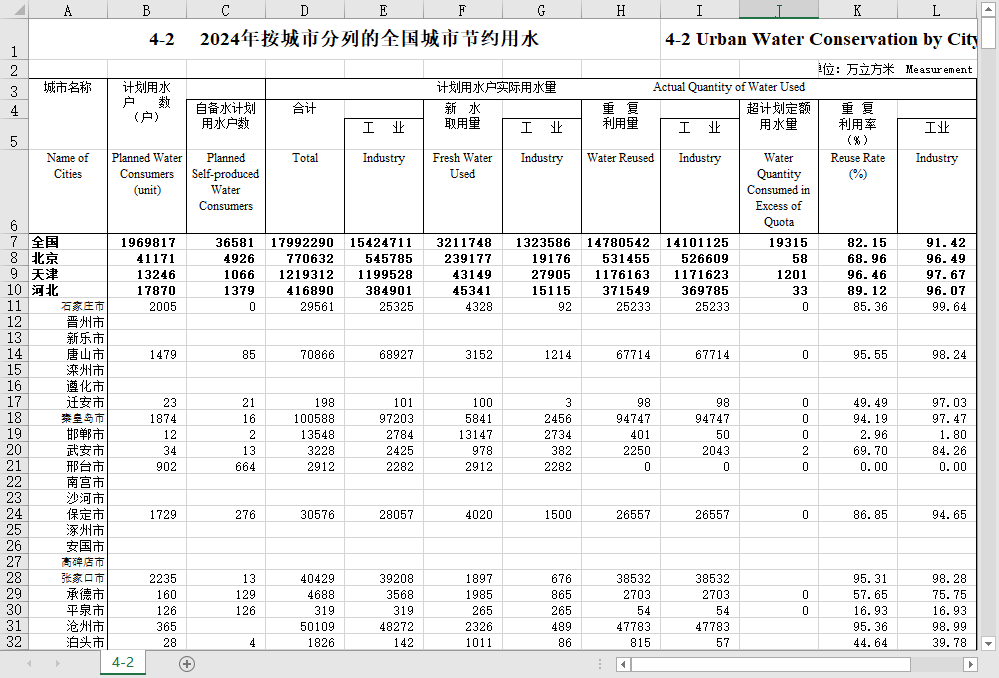This screenshot has height=678, width=999.
Task: Add a new sheet with the plus icon
Action: pos(187,664)
